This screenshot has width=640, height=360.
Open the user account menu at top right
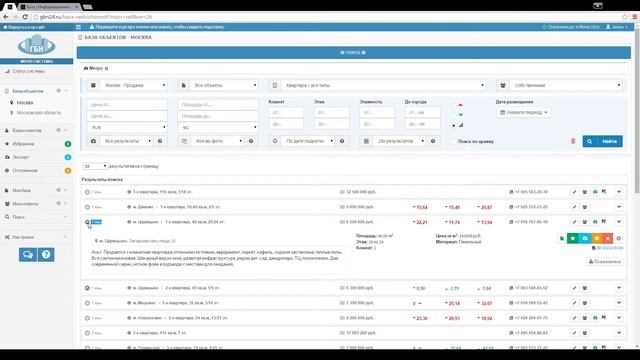(x=617, y=27)
